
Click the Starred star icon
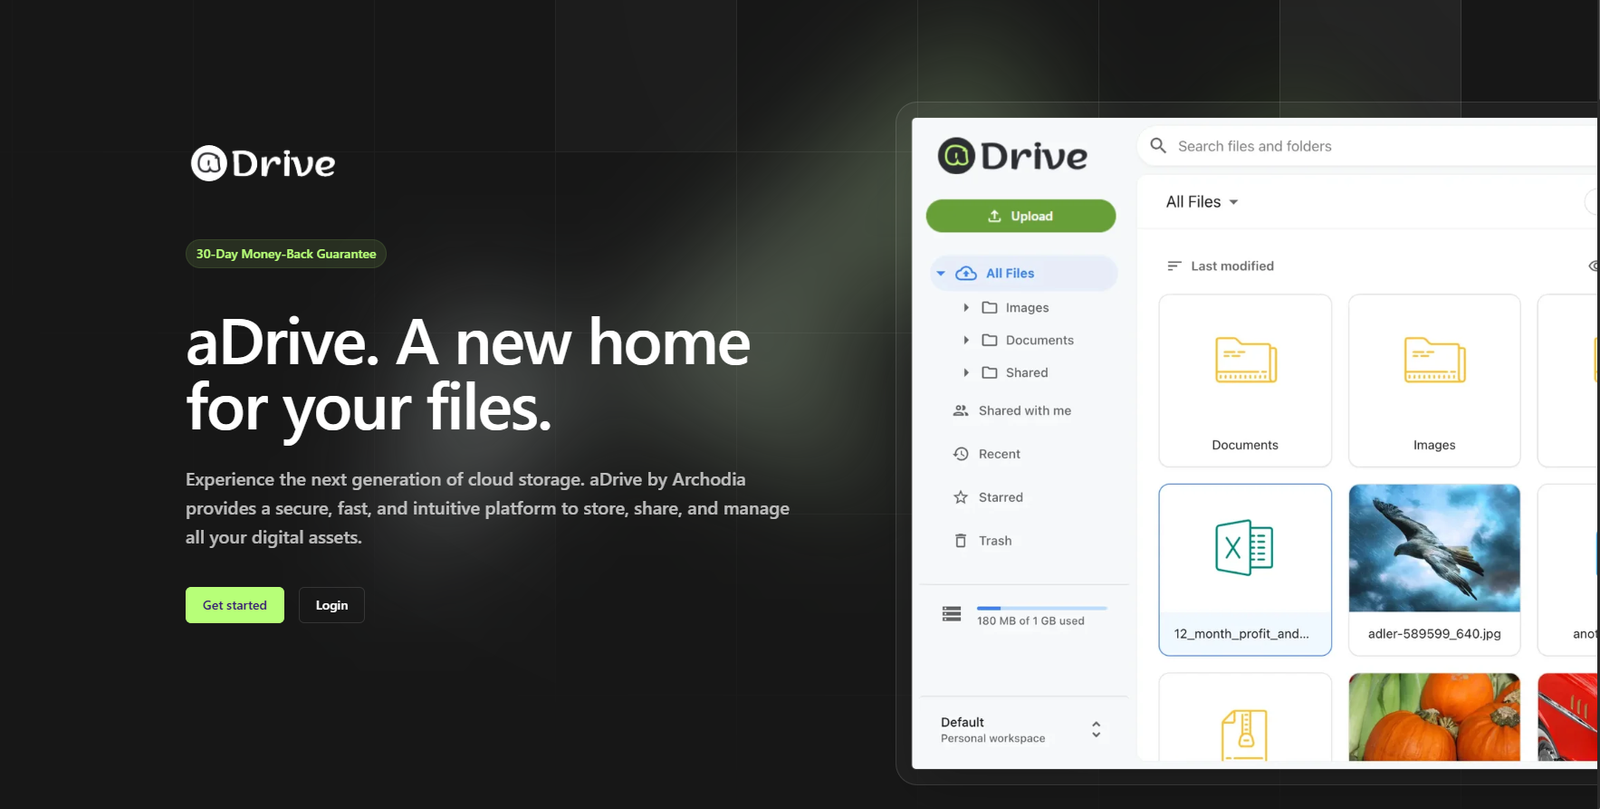(x=960, y=497)
